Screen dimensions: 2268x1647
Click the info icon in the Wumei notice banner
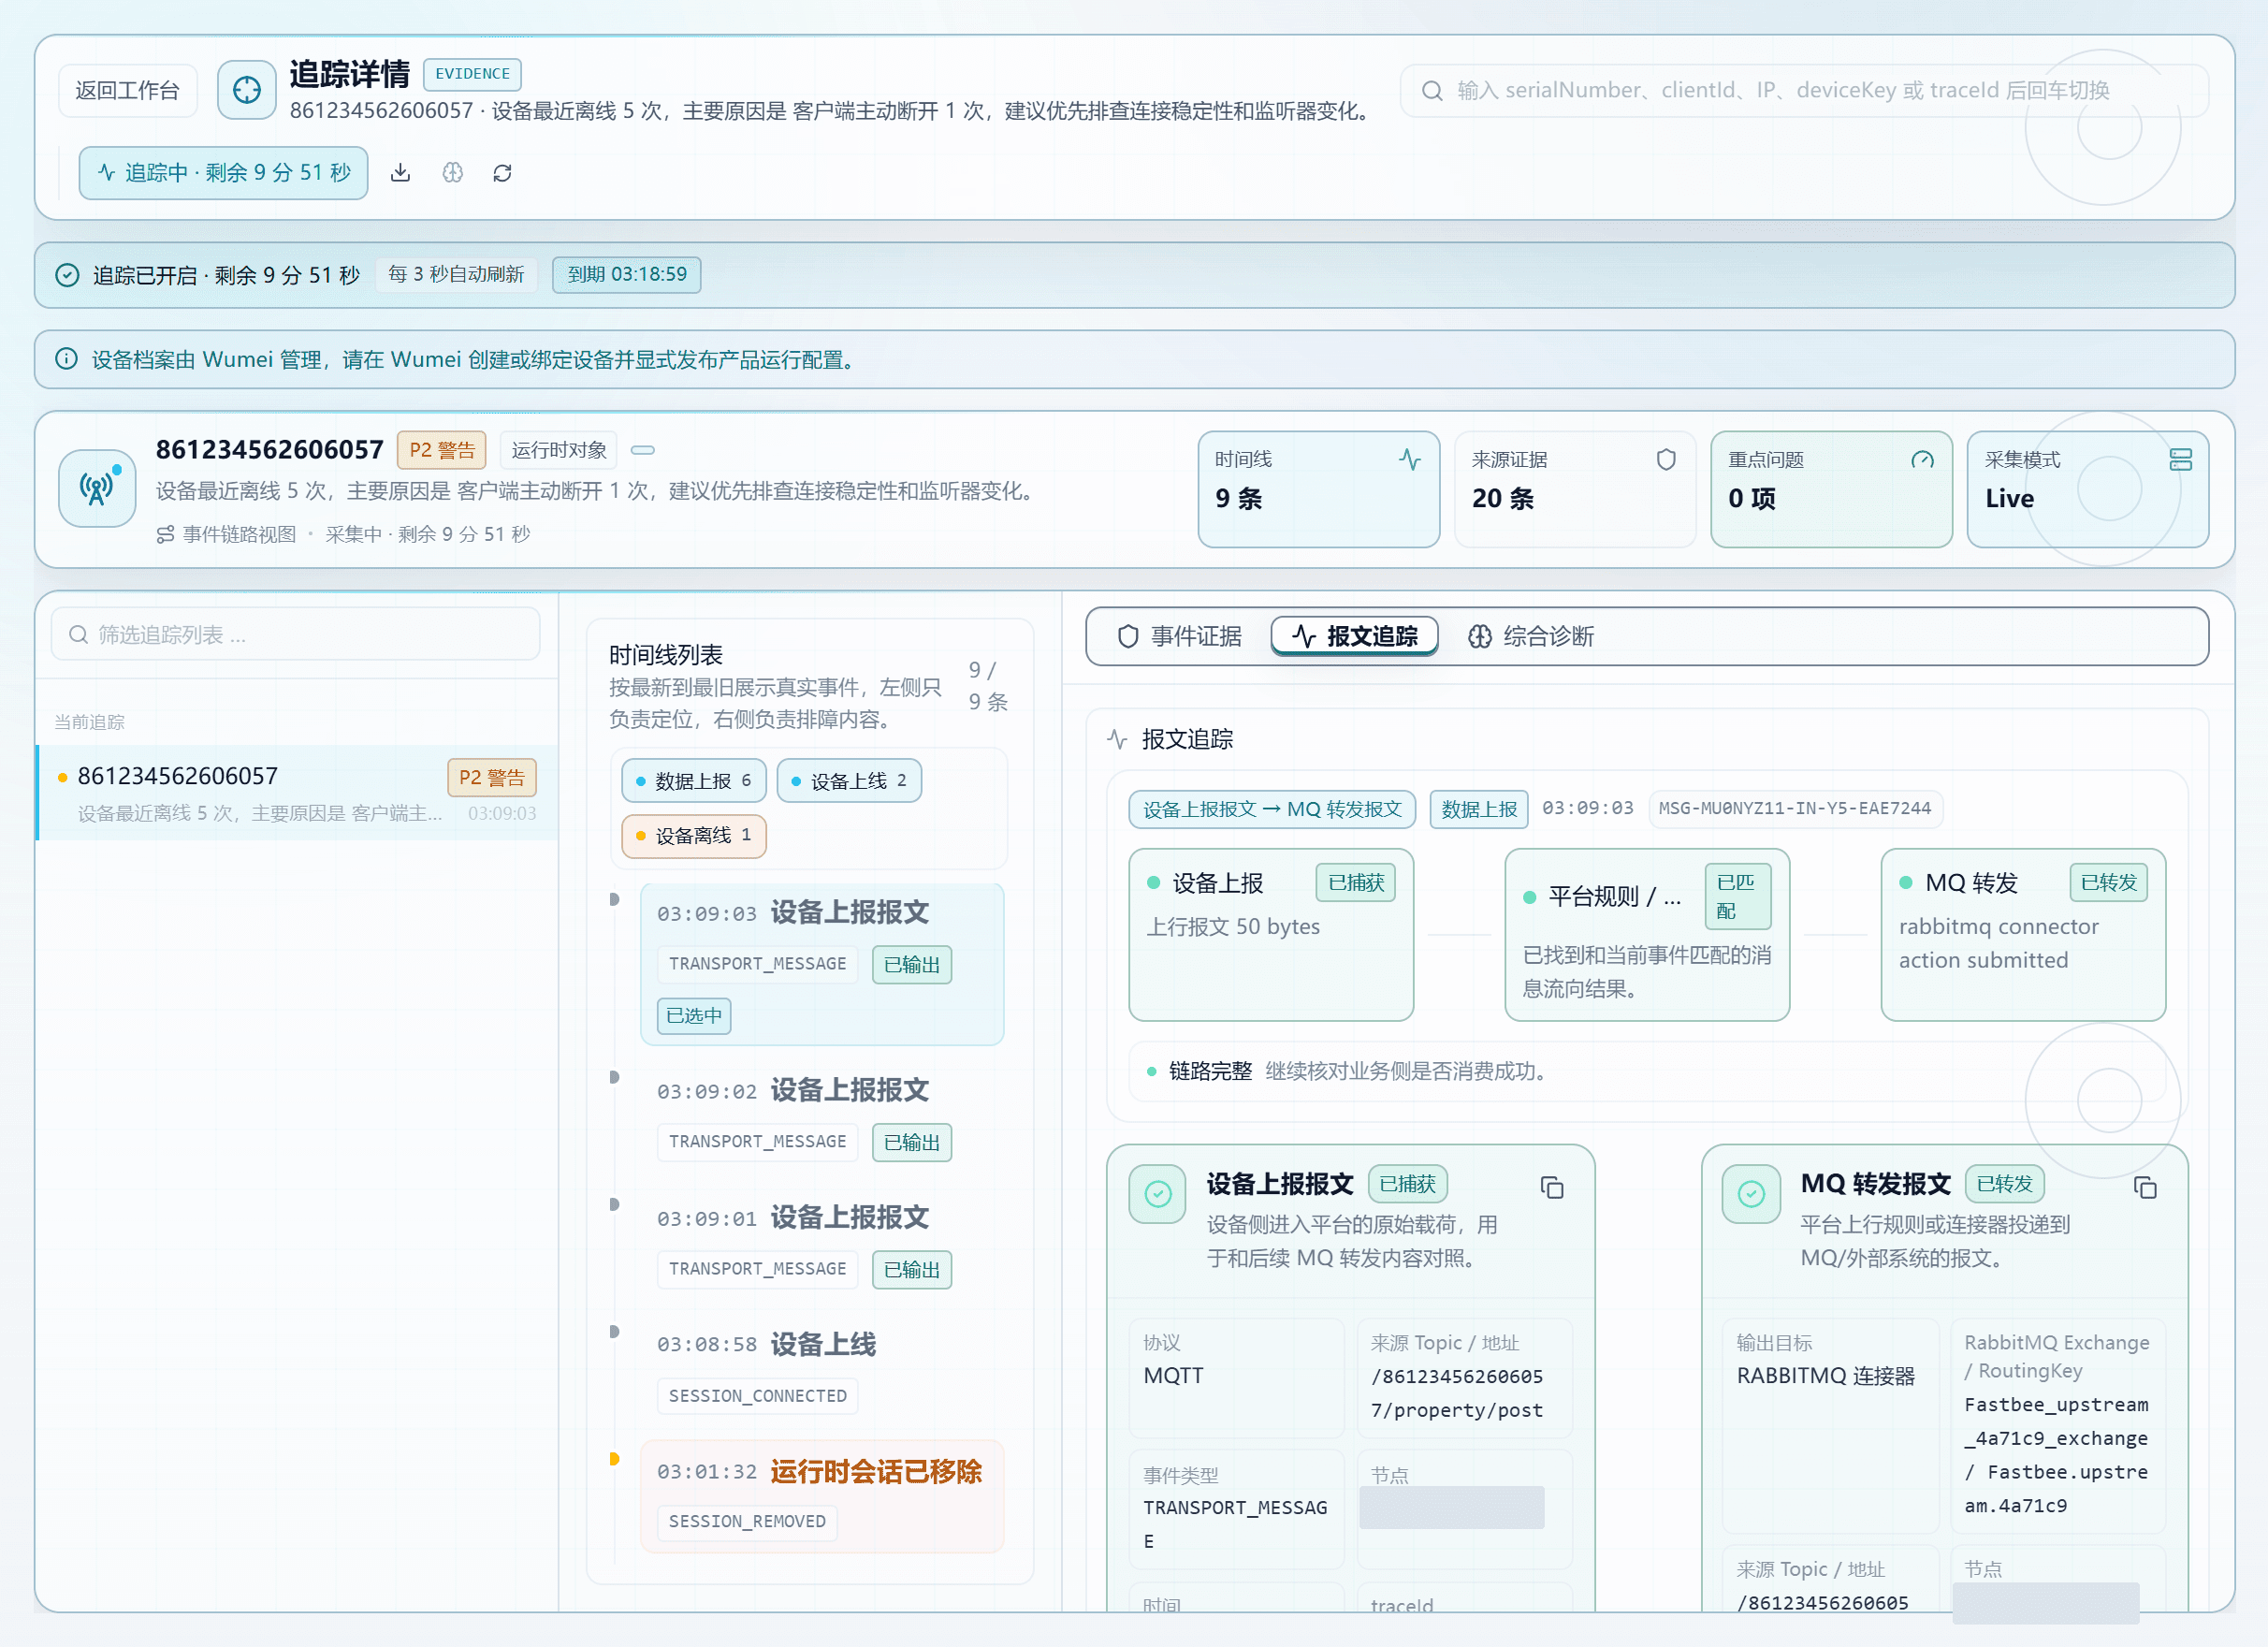point(66,359)
